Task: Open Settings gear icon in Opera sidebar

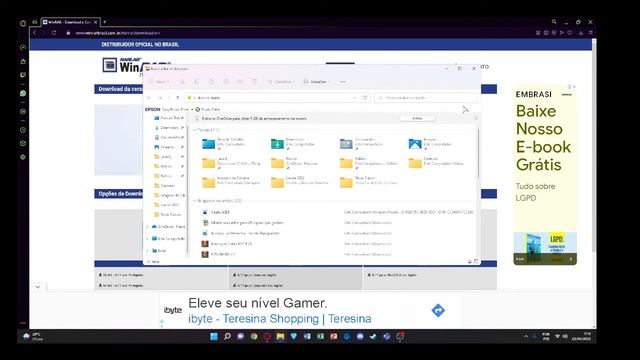Action: point(23,157)
